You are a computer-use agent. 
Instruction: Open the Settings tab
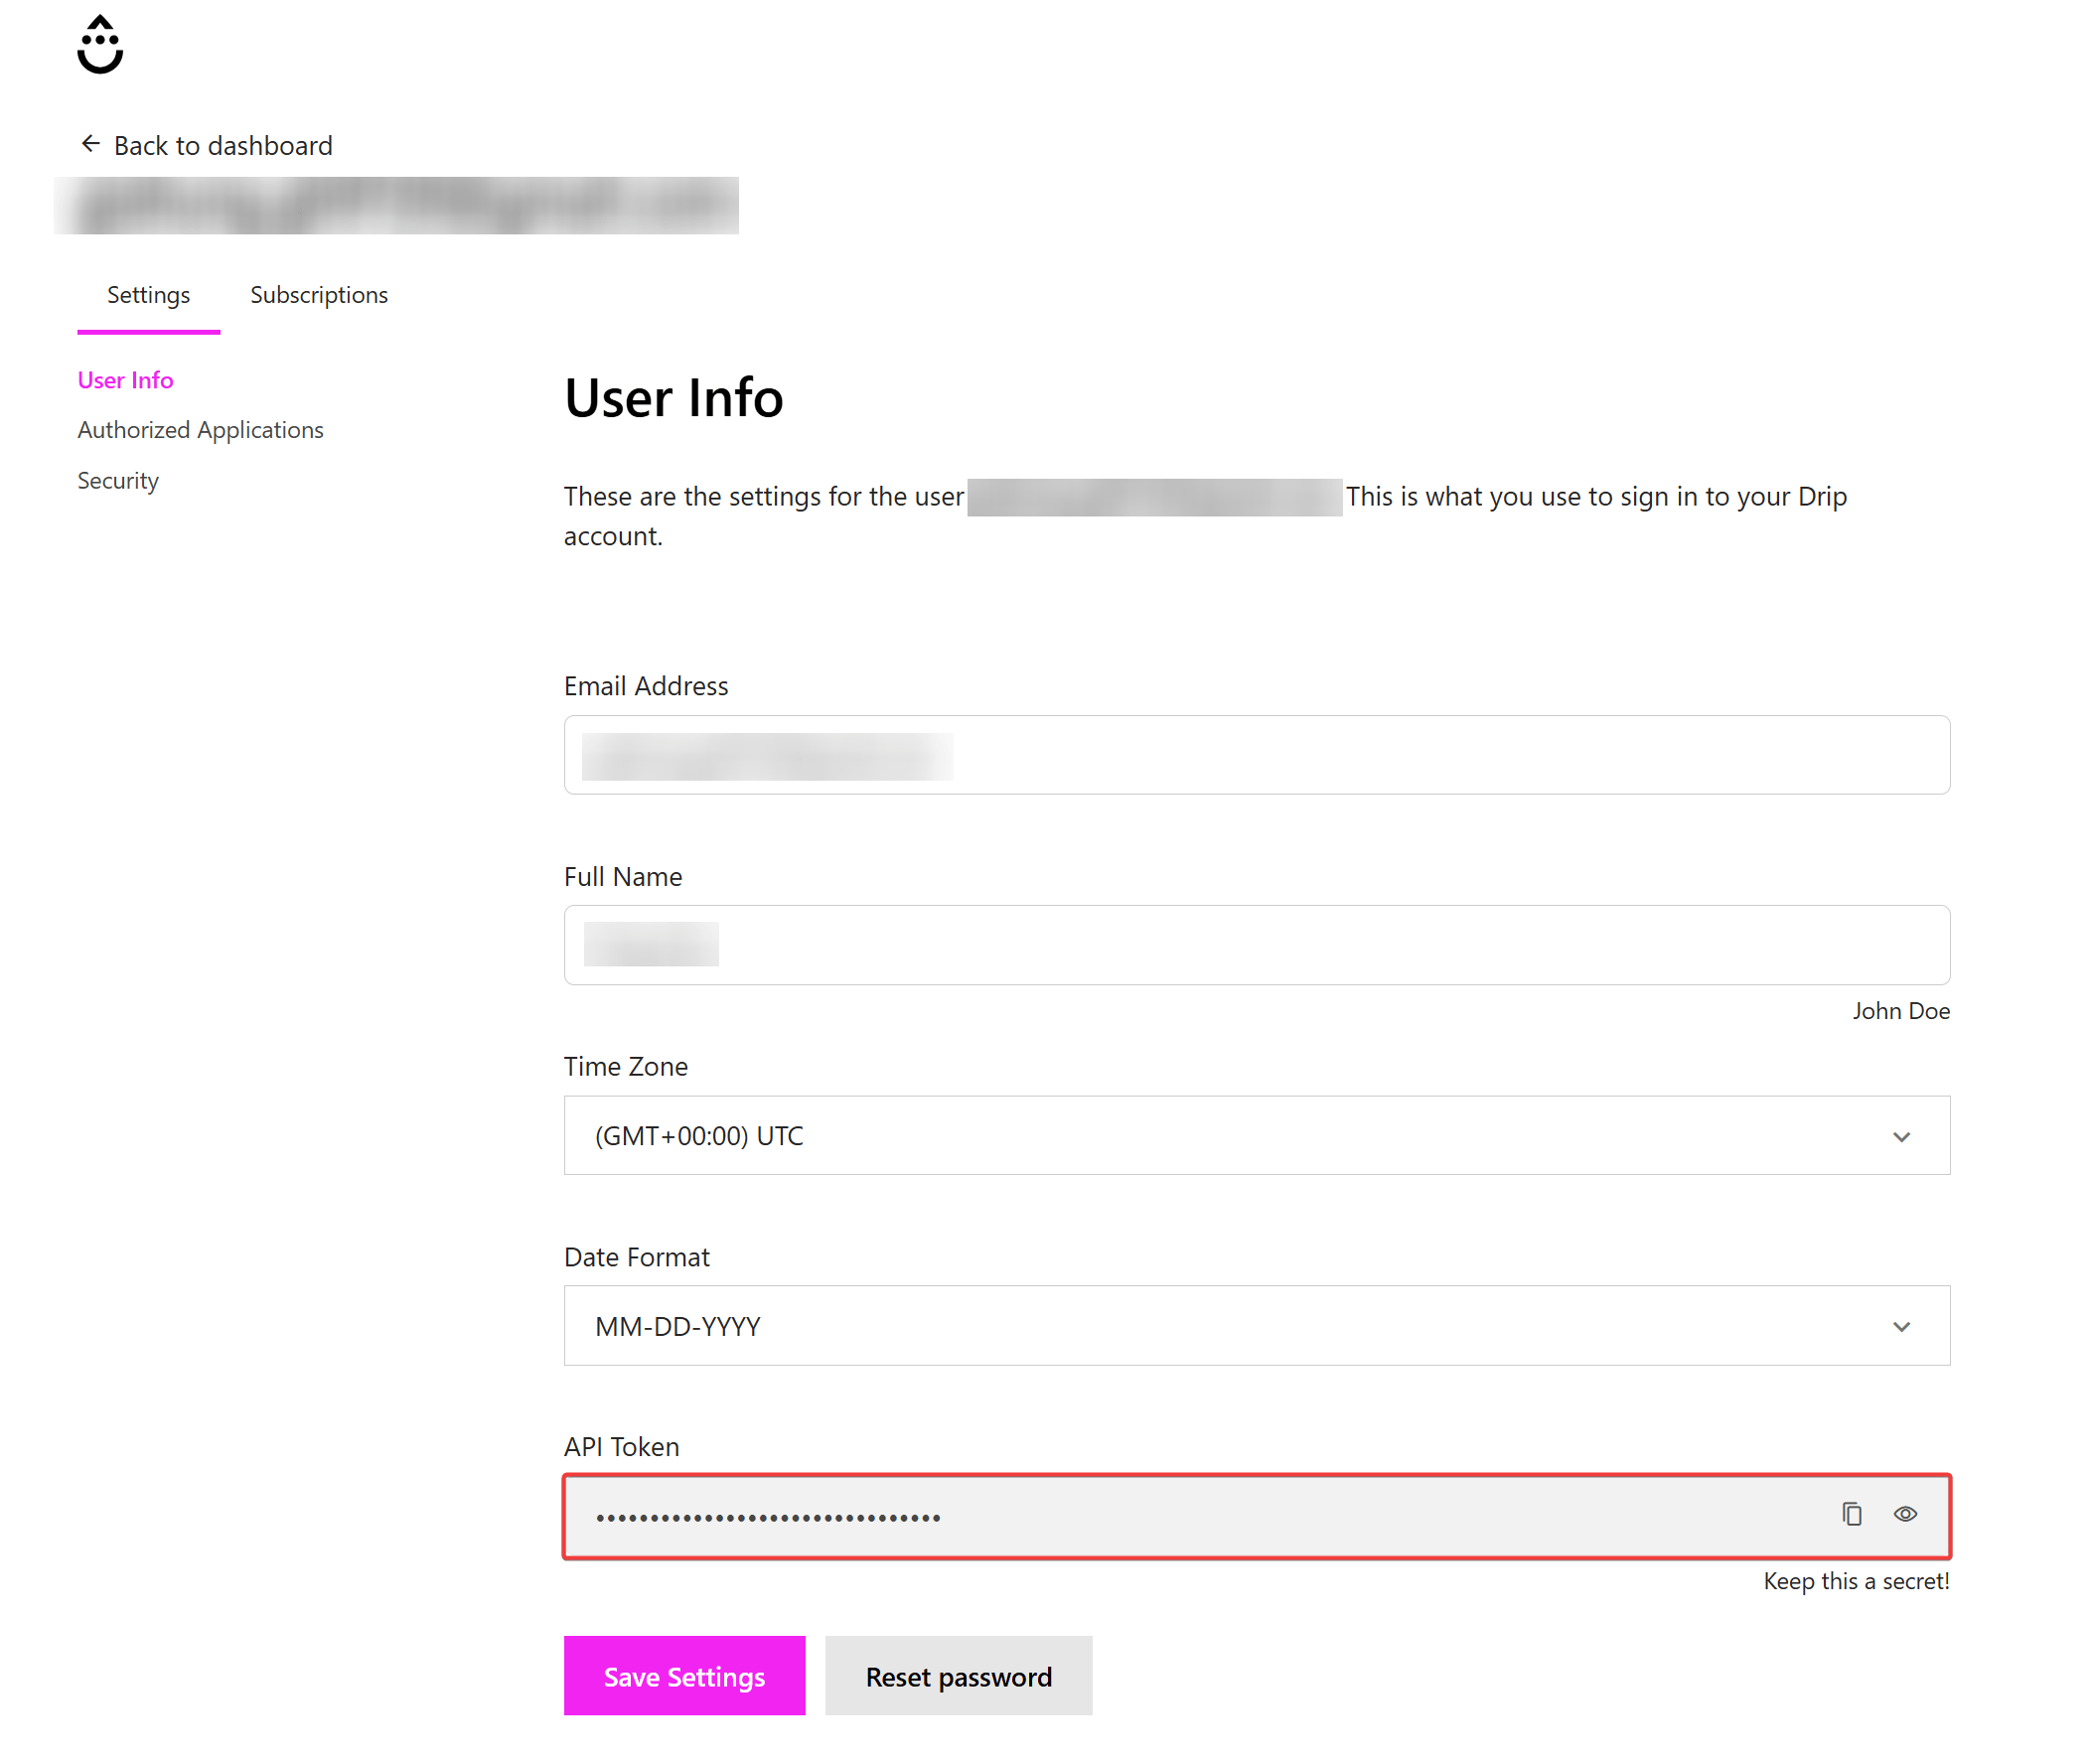(x=148, y=295)
